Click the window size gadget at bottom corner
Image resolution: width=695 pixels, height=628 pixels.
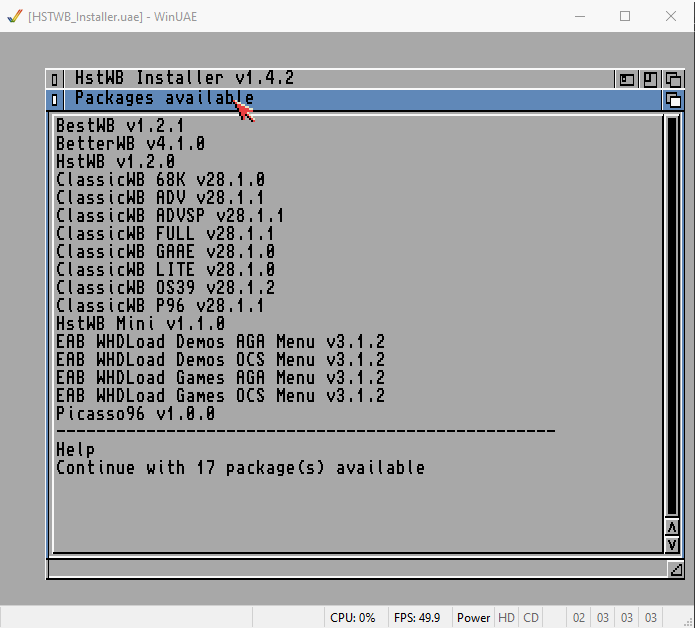point(676,569)
